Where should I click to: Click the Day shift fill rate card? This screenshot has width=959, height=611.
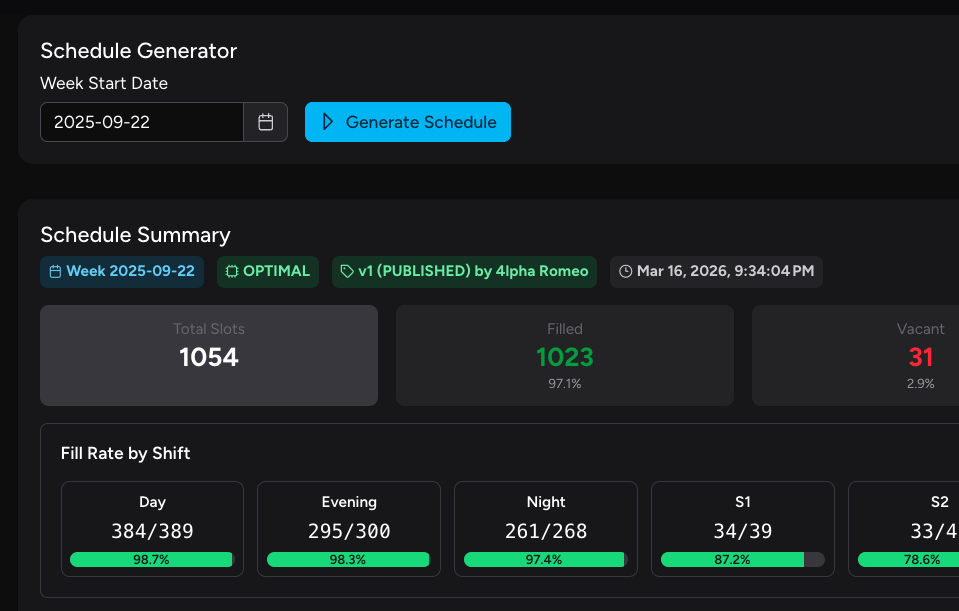coord(152,528)
